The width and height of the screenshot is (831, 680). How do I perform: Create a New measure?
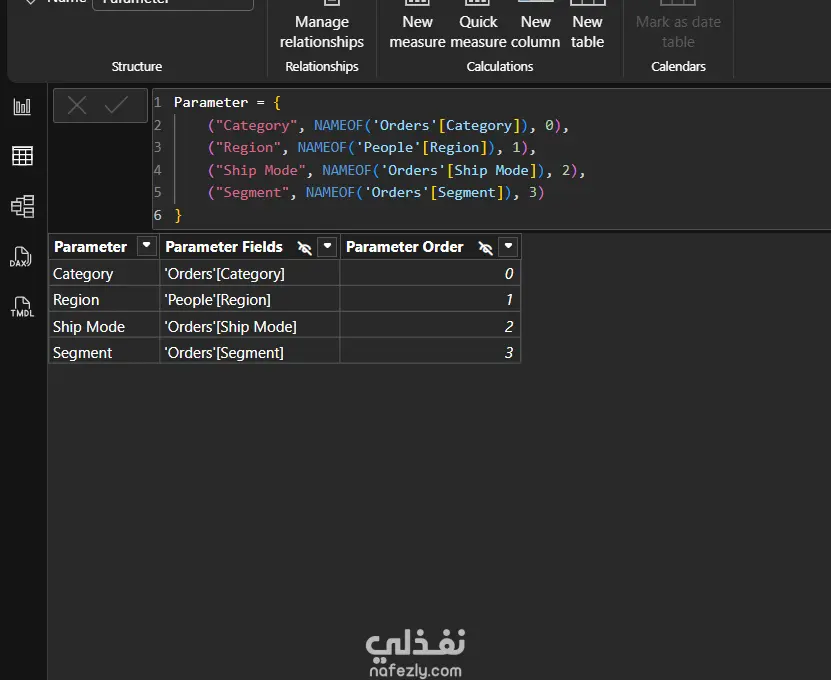coord(417,27)
